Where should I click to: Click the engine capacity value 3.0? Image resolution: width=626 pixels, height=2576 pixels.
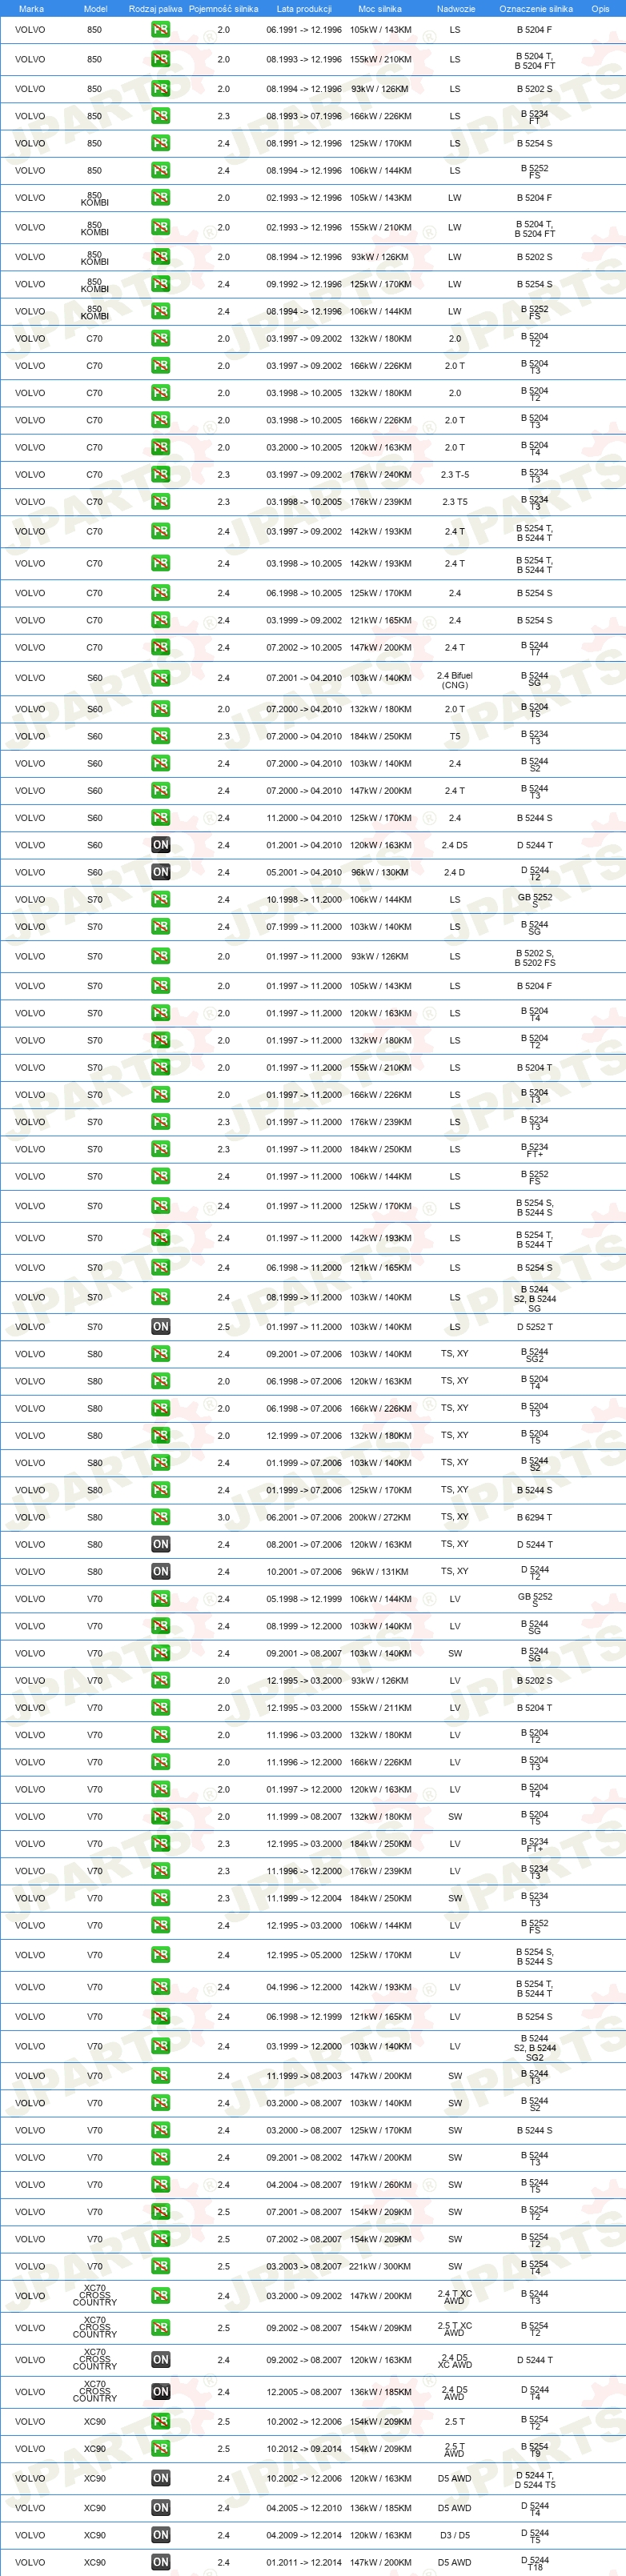[223, 1517]
